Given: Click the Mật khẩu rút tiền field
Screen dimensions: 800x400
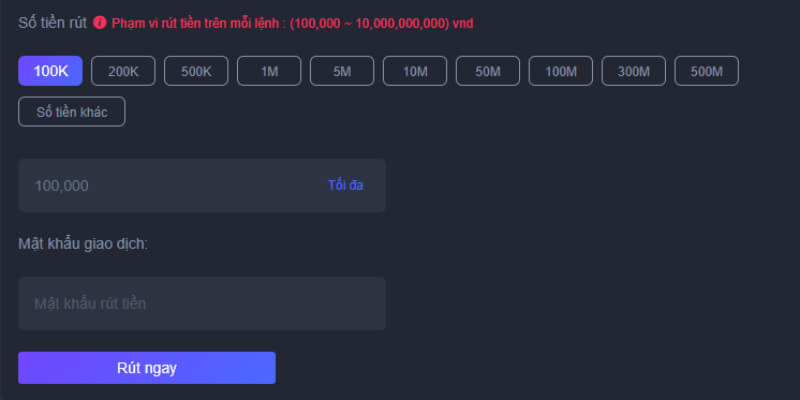Looking at the screenshot, I should pyautogui.click(x=202, y=304).
